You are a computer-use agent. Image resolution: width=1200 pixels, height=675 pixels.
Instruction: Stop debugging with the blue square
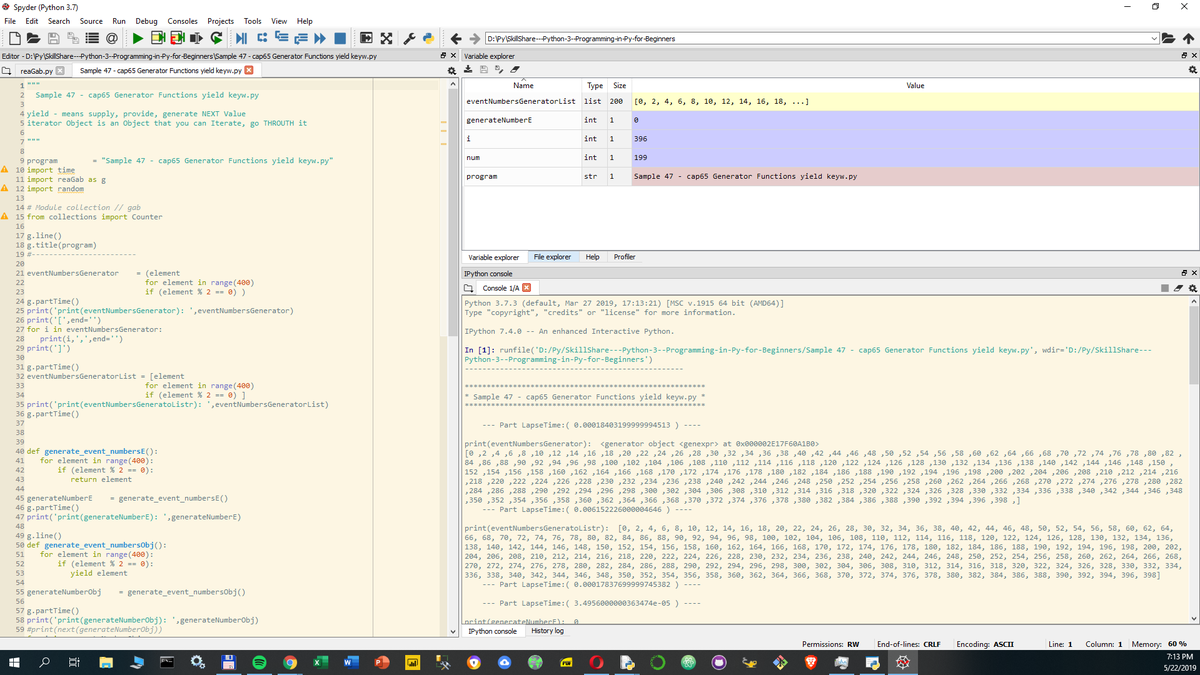[x=340, y=38]
